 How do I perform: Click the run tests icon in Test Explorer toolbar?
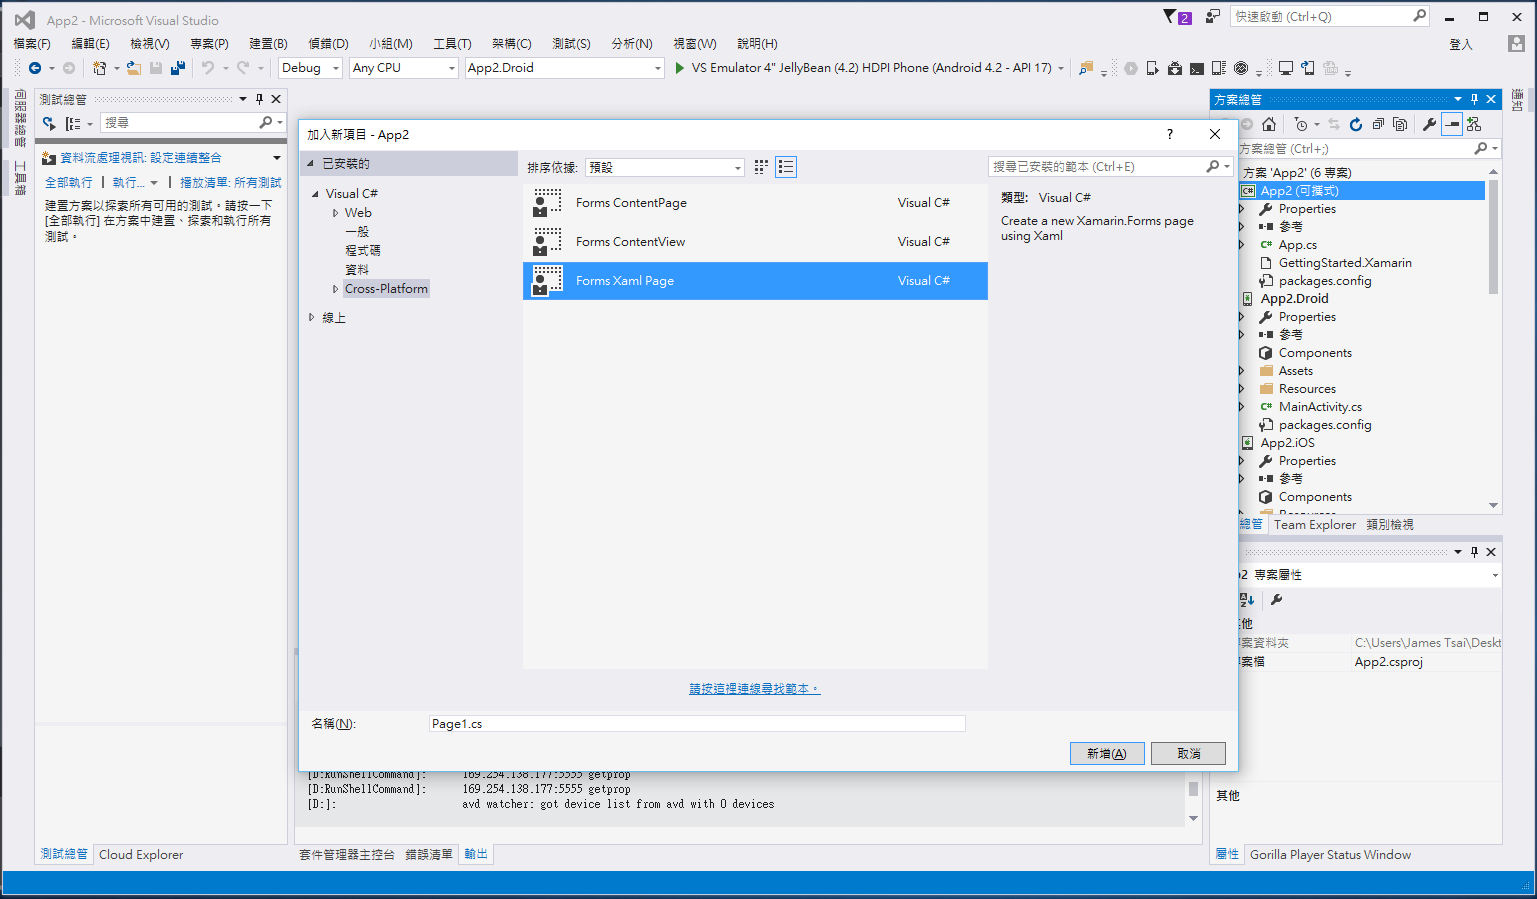point(49,123)
